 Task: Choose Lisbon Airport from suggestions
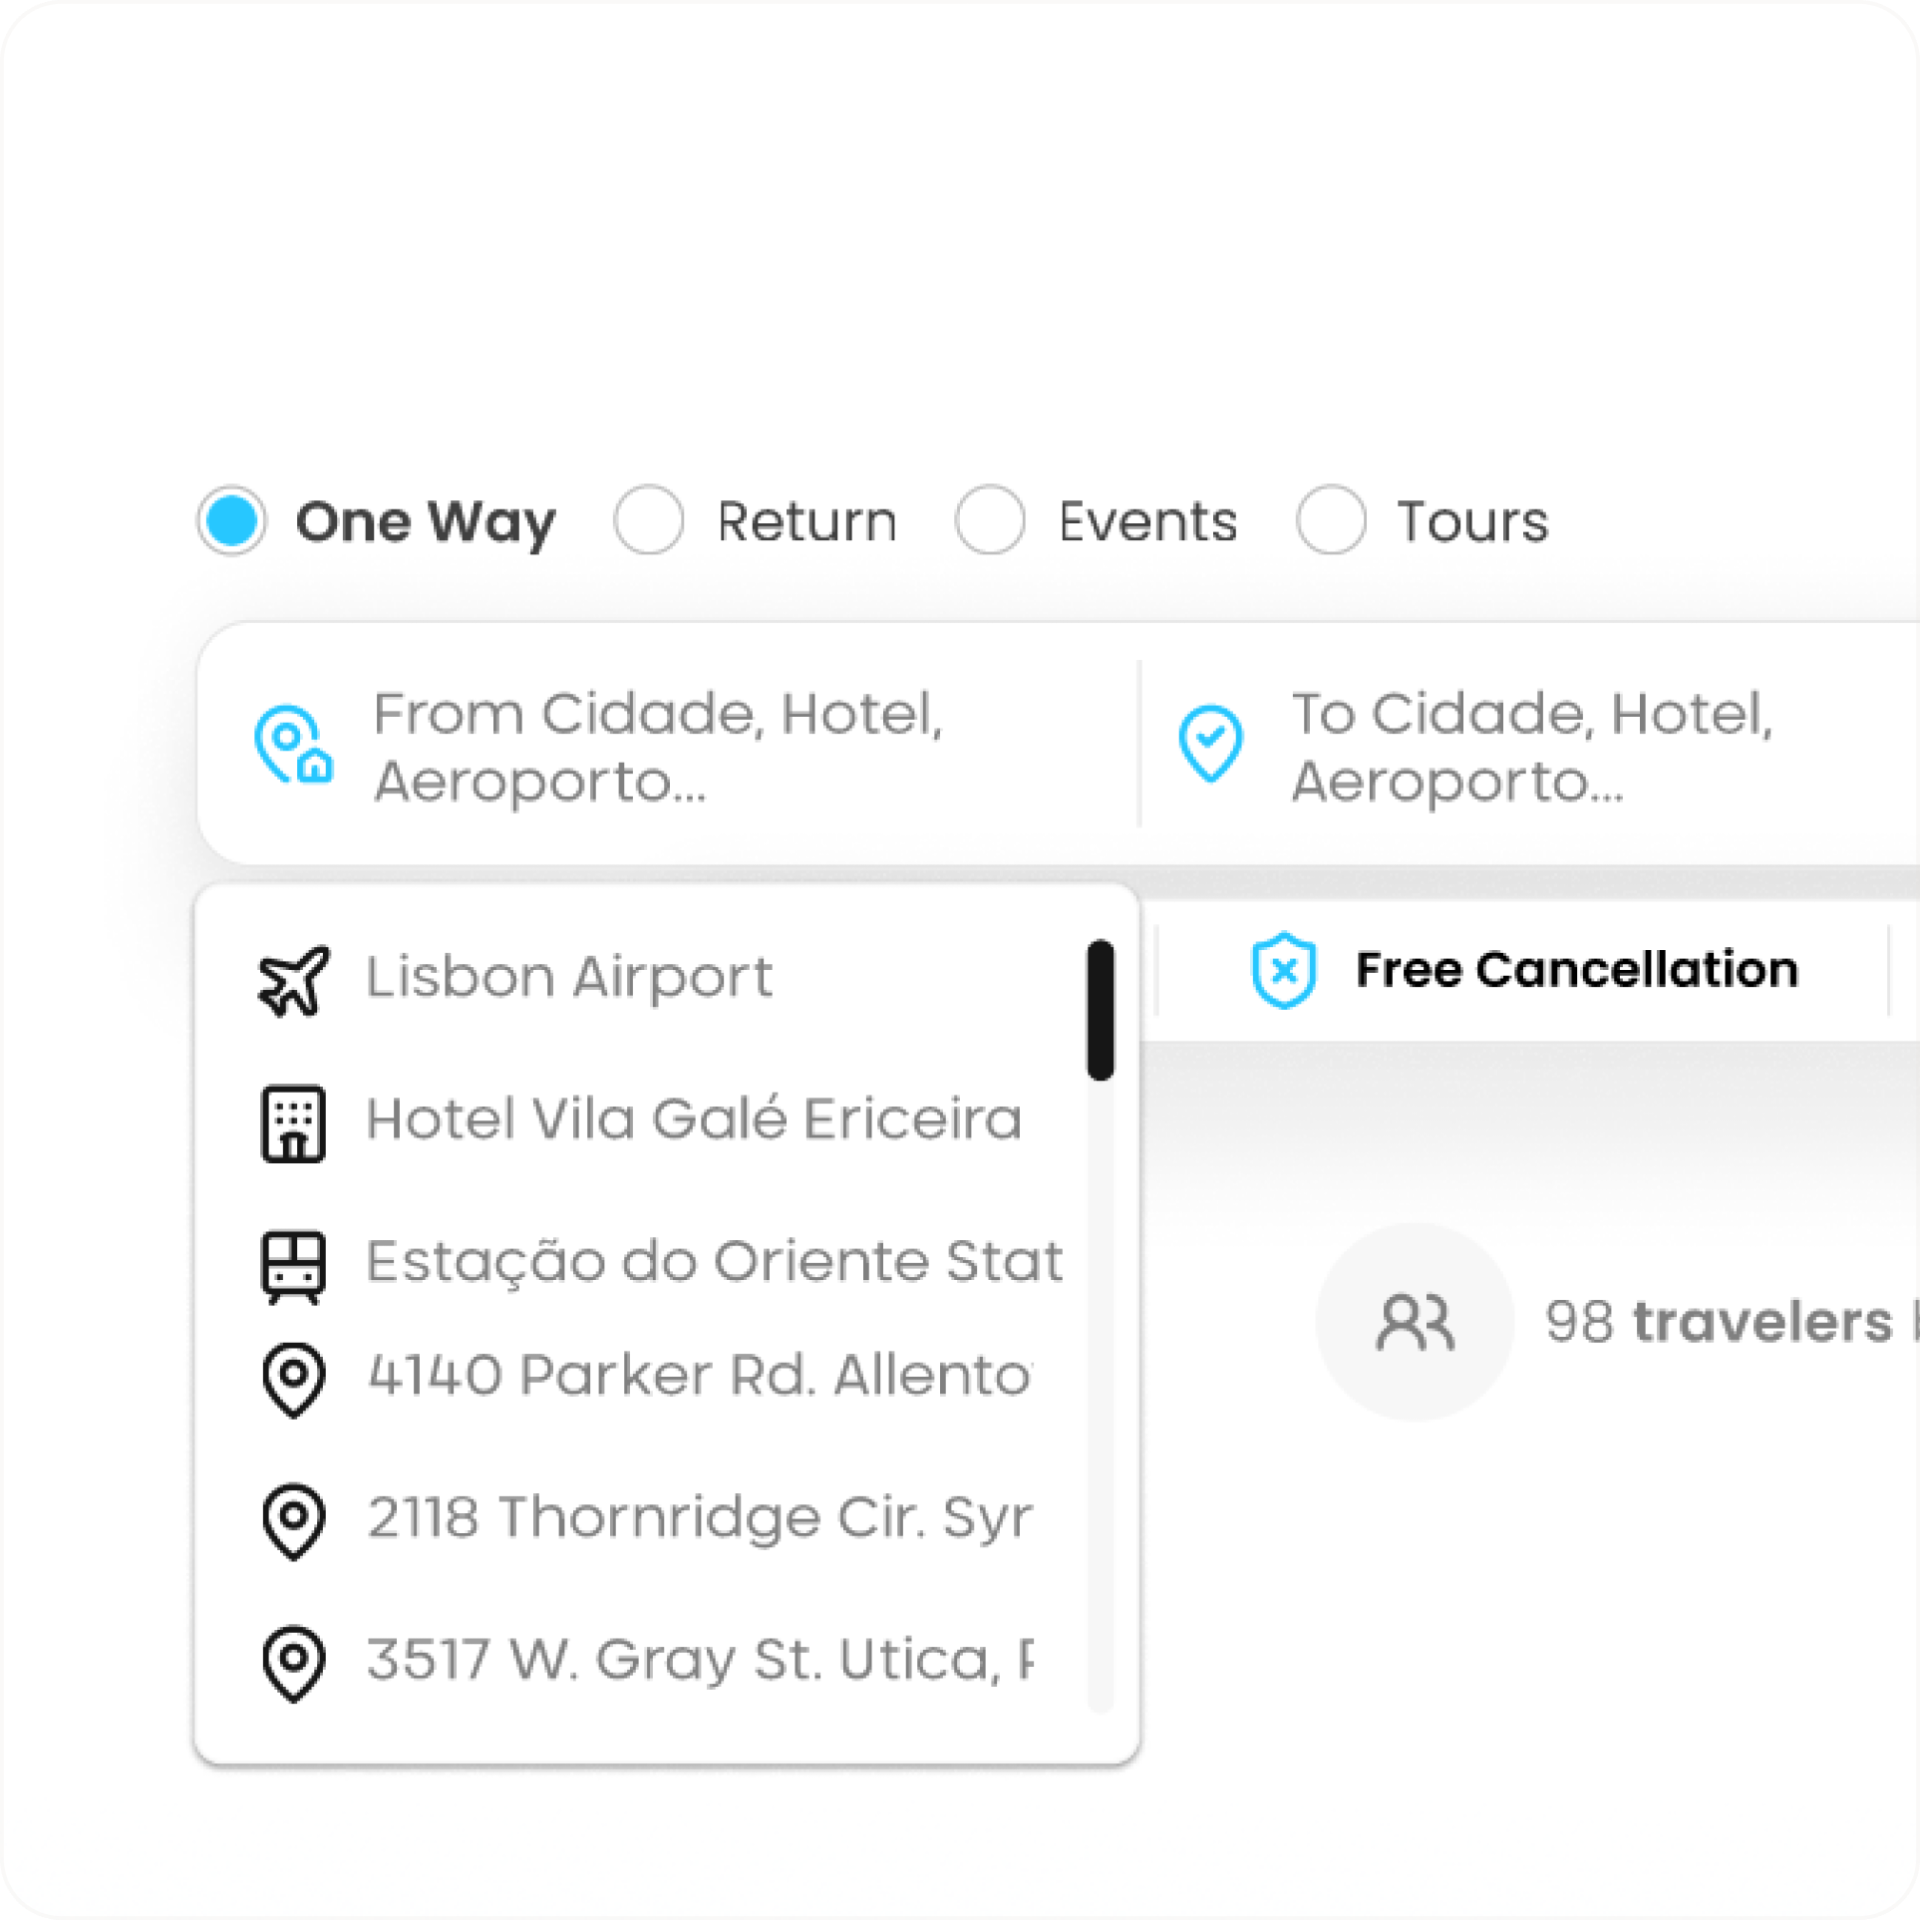[x=570, y=977]
